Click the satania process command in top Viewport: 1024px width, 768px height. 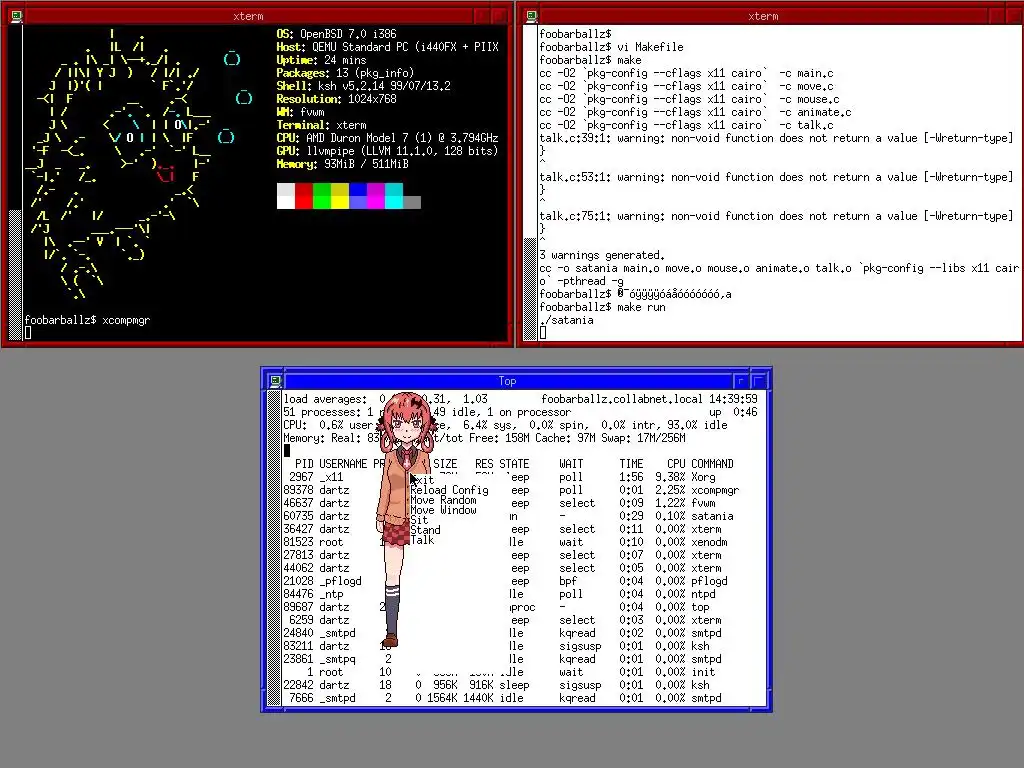(712, 516)
